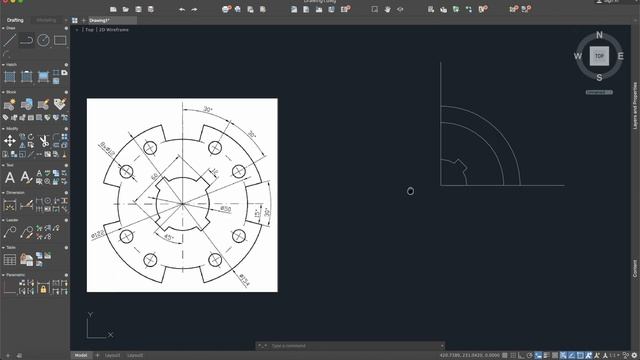Collapse the Dimension panel section
Image resolution: width=640 pixels, height=360 pixels.
click(x=3, y=193)
